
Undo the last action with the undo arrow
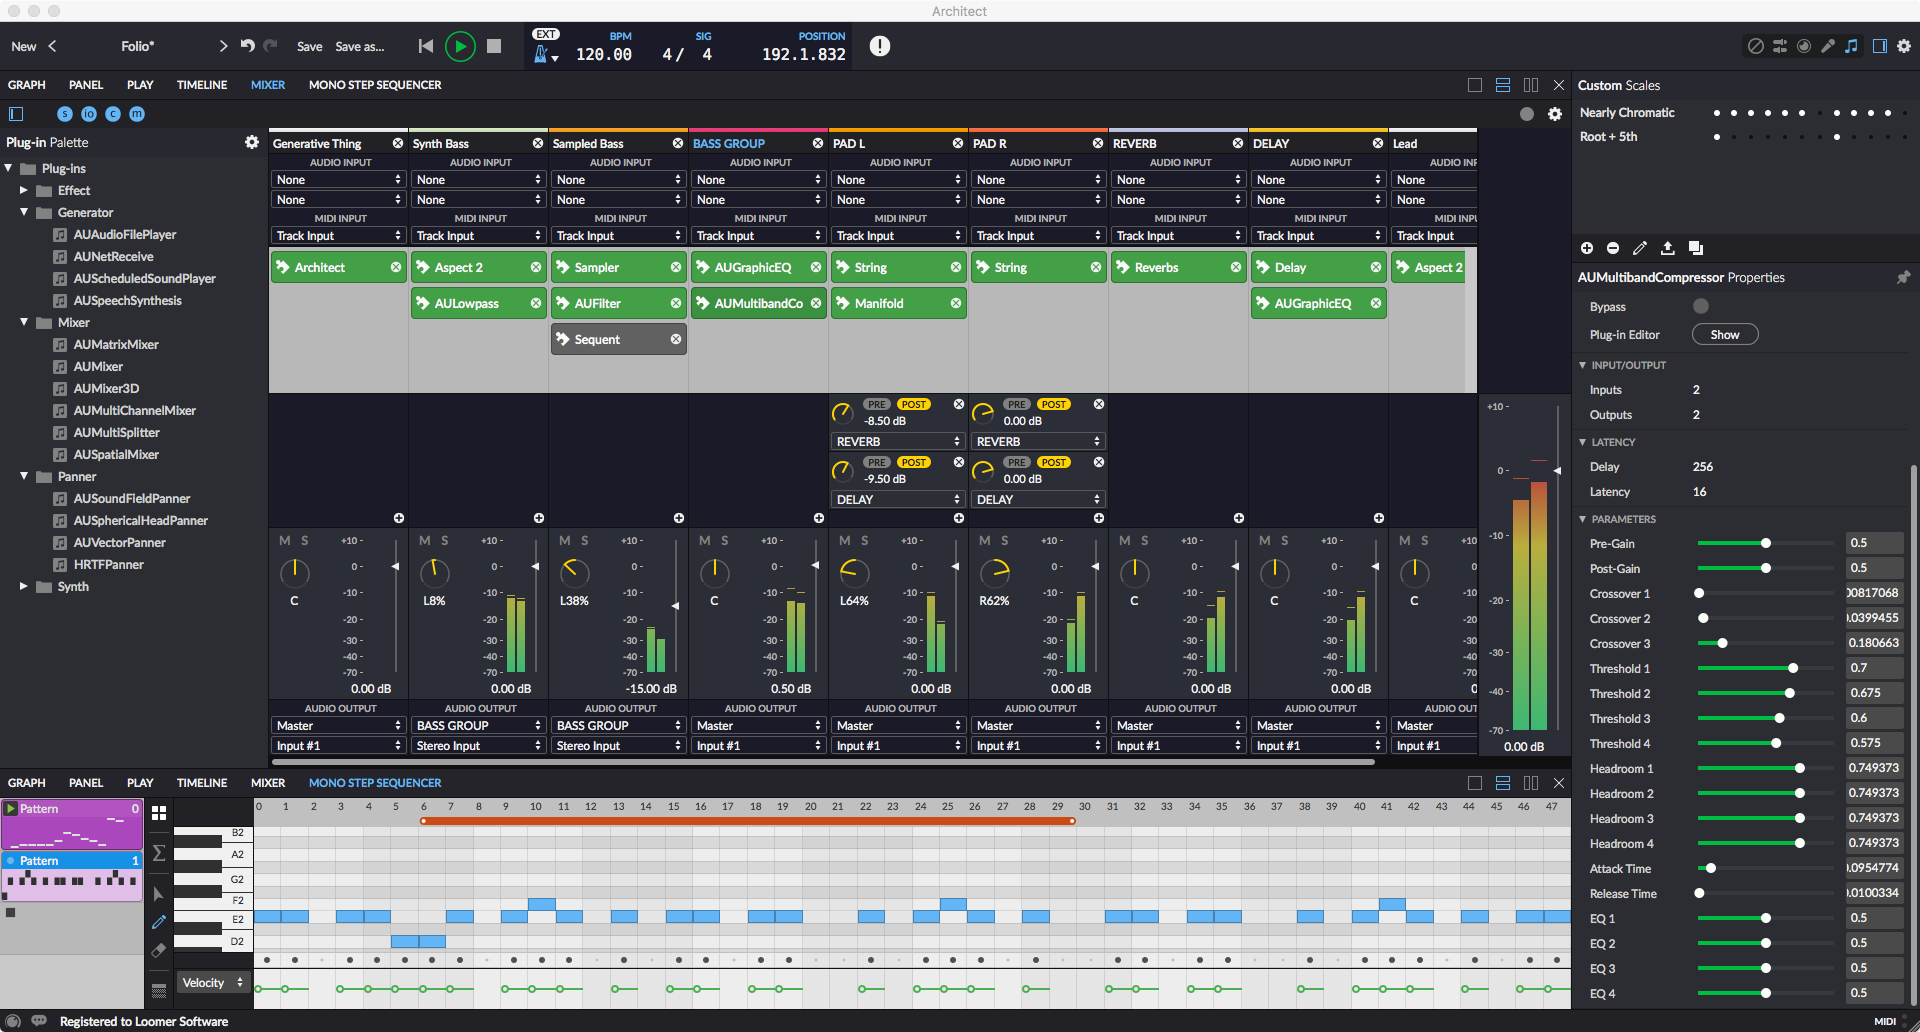click(247, 46)
